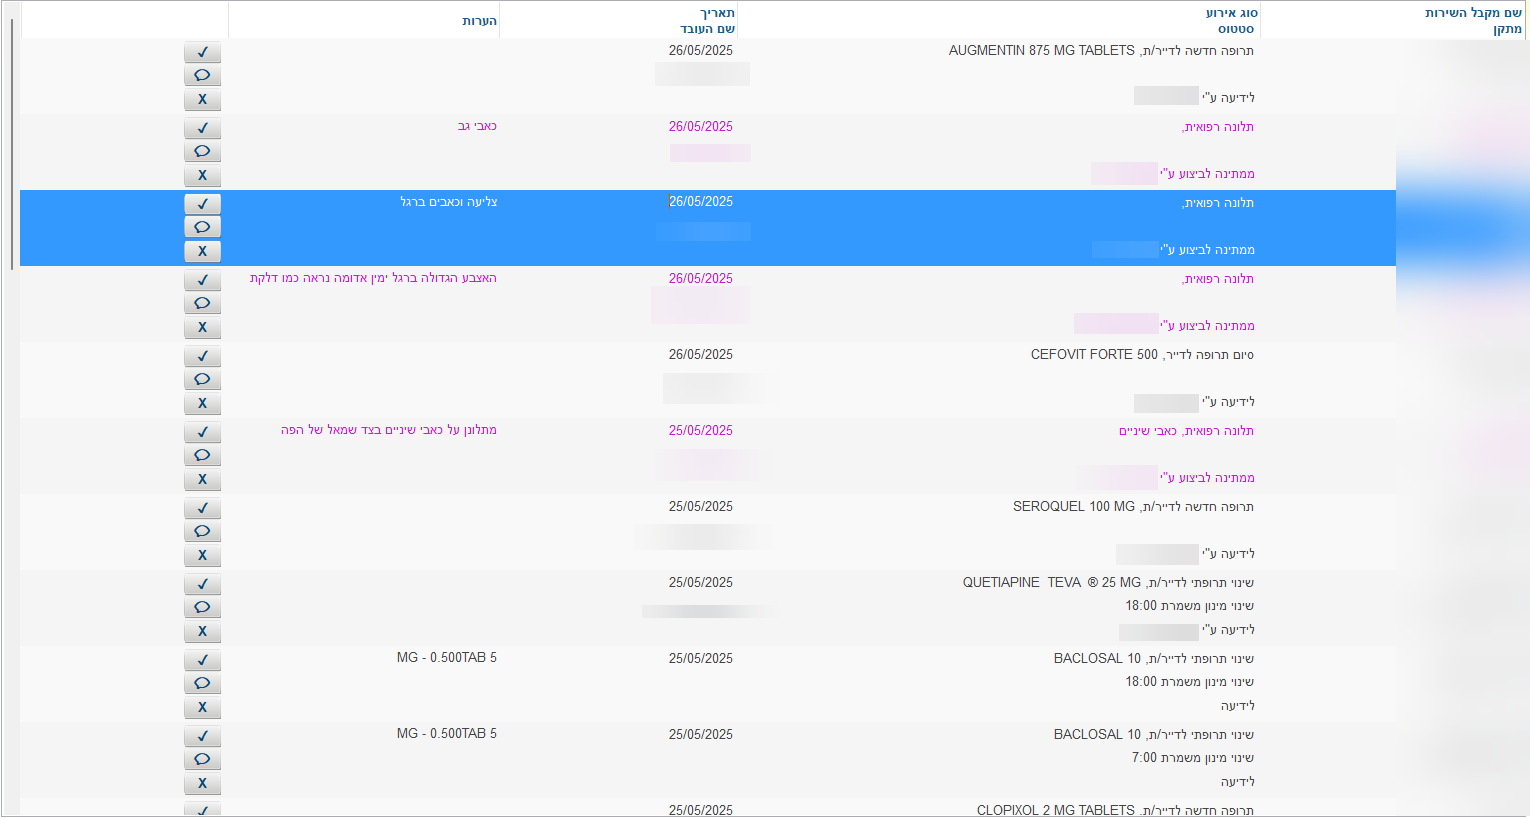
Task: Approve the SEROQUEL 100 MG row with checkmark
Action: coord(202,508)
